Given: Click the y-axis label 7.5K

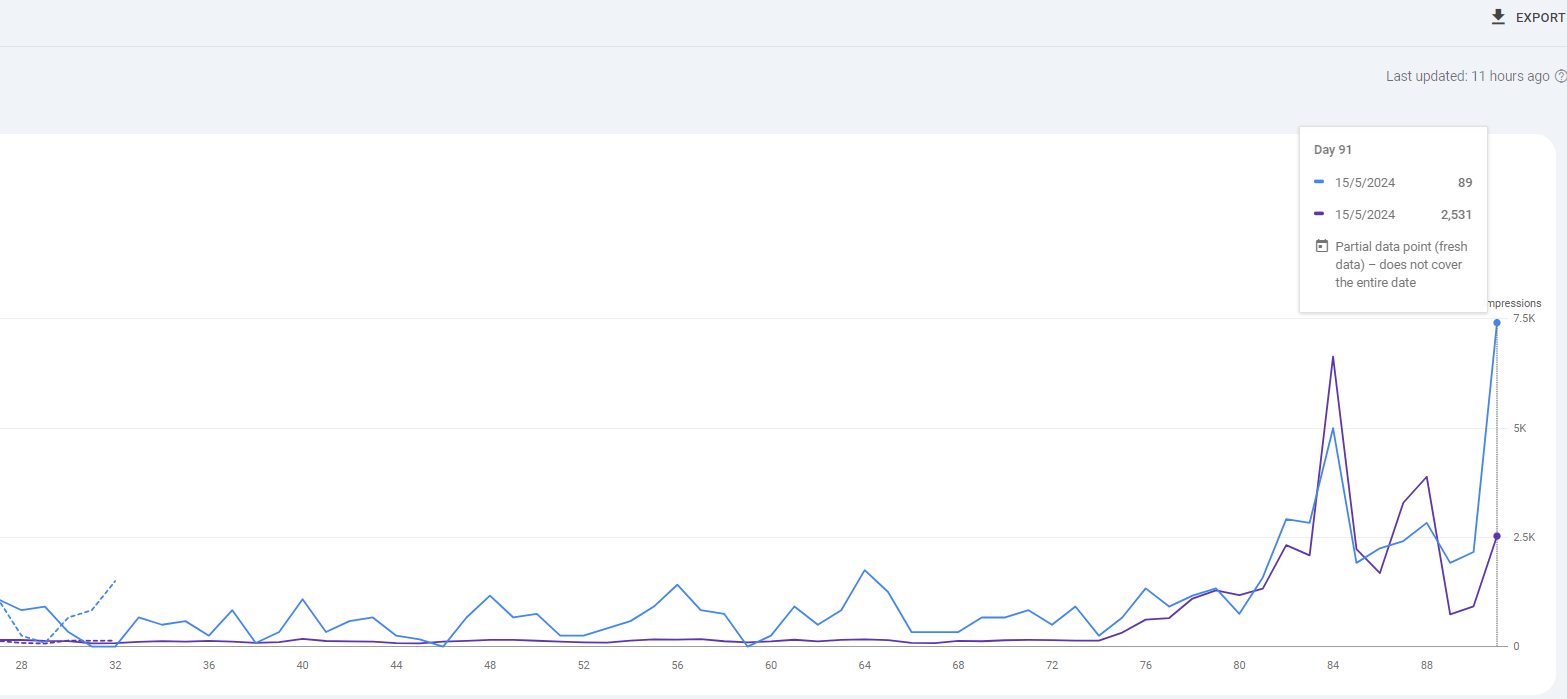Looking at the screenshot, I should click(1524, 318).
